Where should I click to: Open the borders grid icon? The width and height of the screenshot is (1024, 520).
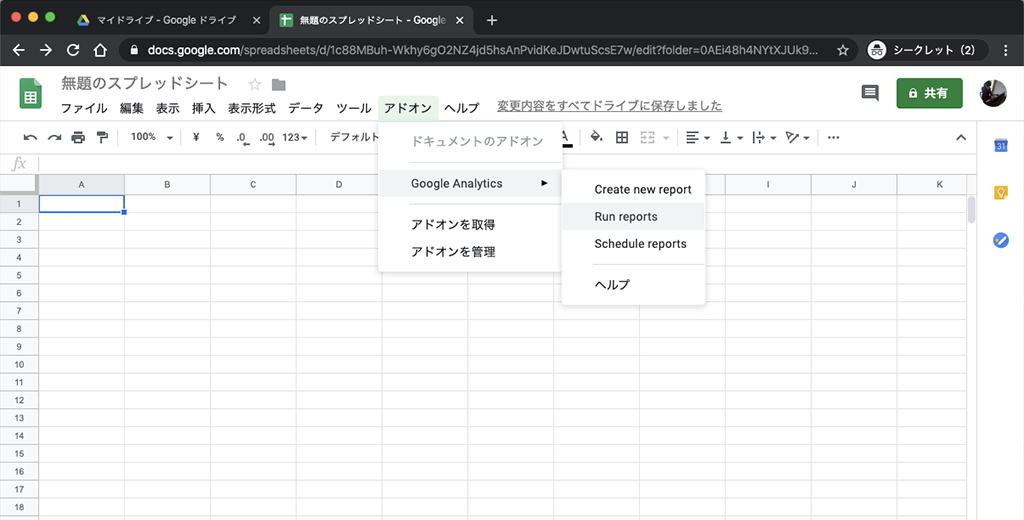[622, 137]
